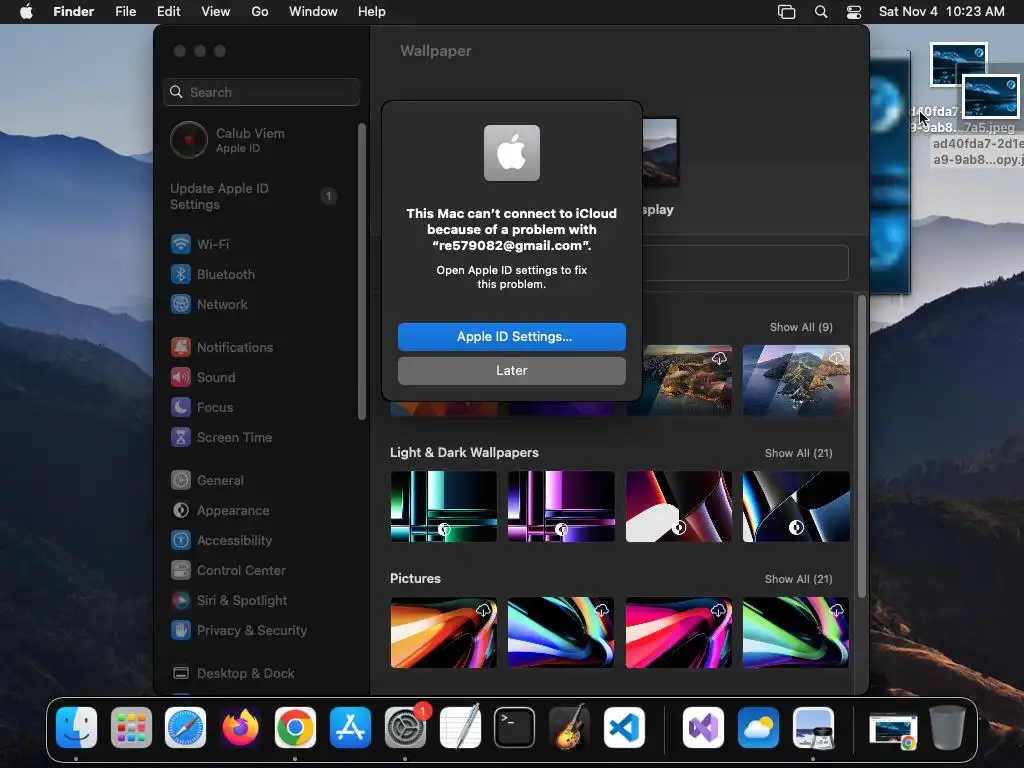Open the Help menu
This screenshot has width=1024, height=768.
372,12
